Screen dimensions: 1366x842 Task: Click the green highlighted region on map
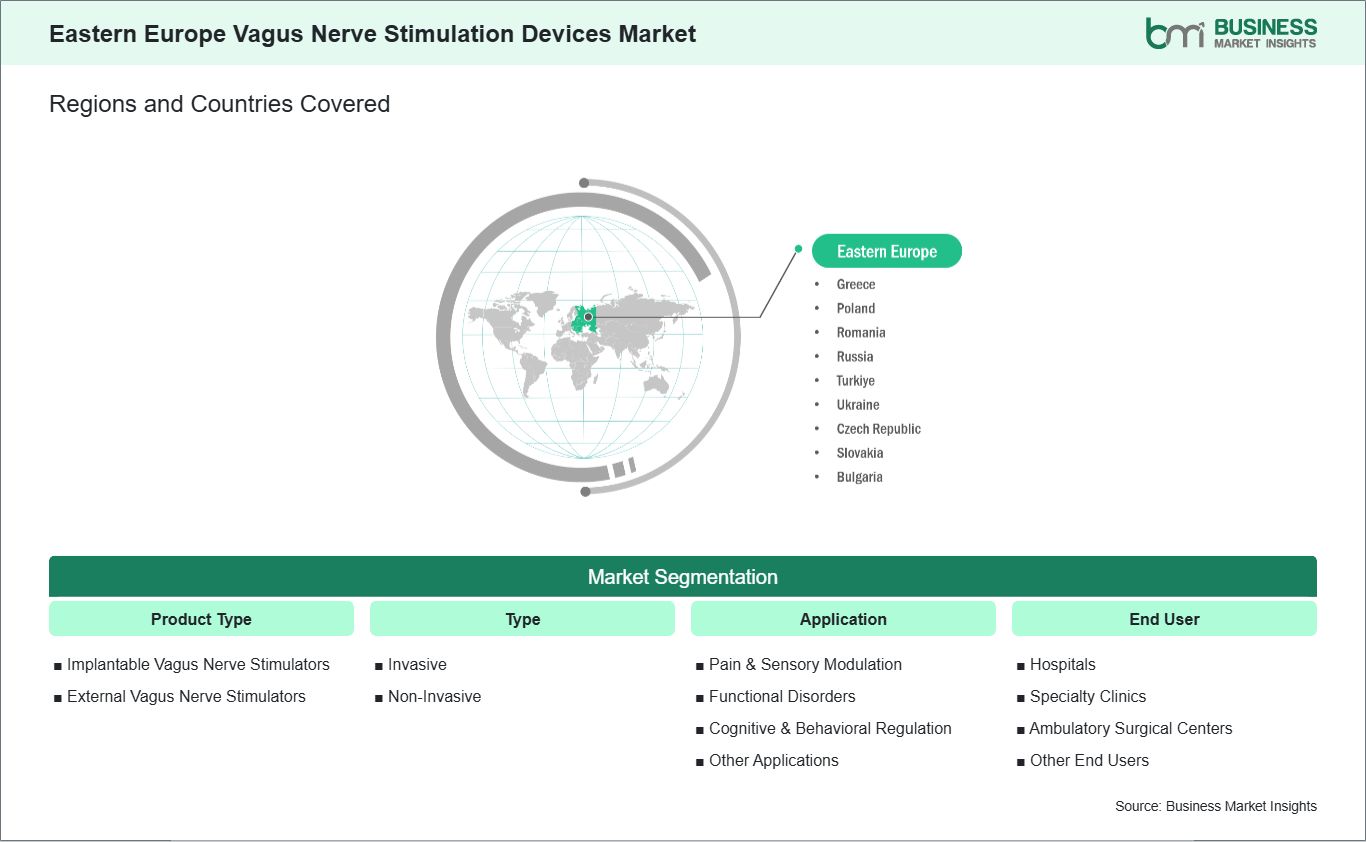583,318
